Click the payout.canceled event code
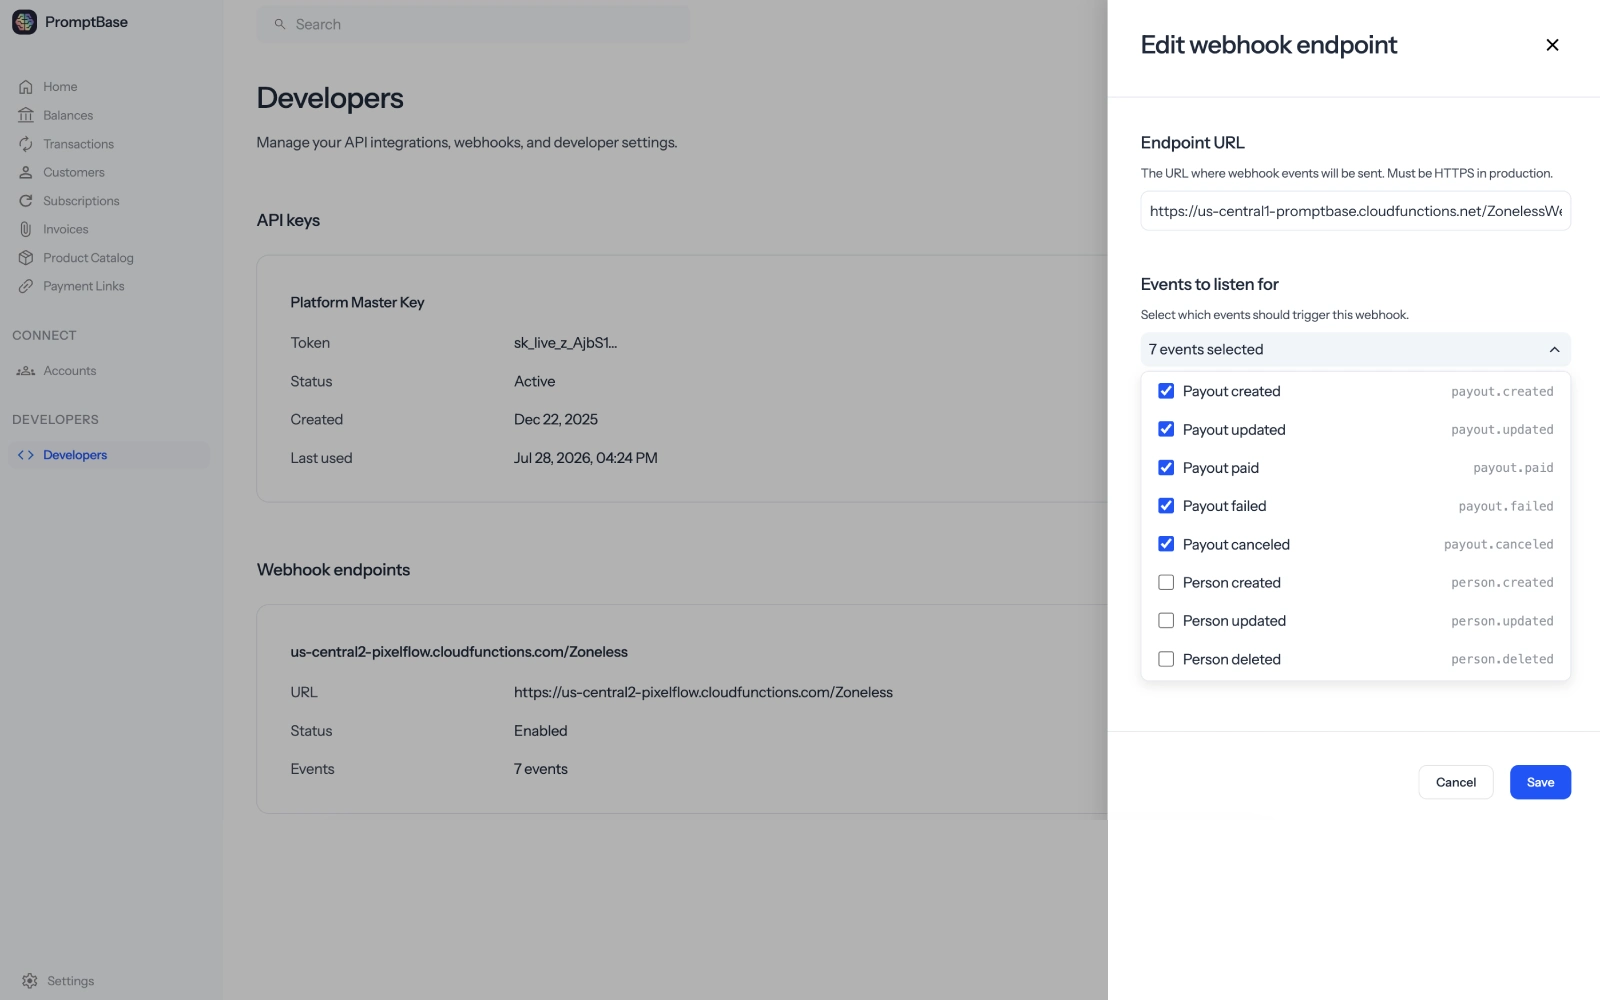This screenshot has height=1000, width=1600. pyautogui.click(x=1498, y=545)
